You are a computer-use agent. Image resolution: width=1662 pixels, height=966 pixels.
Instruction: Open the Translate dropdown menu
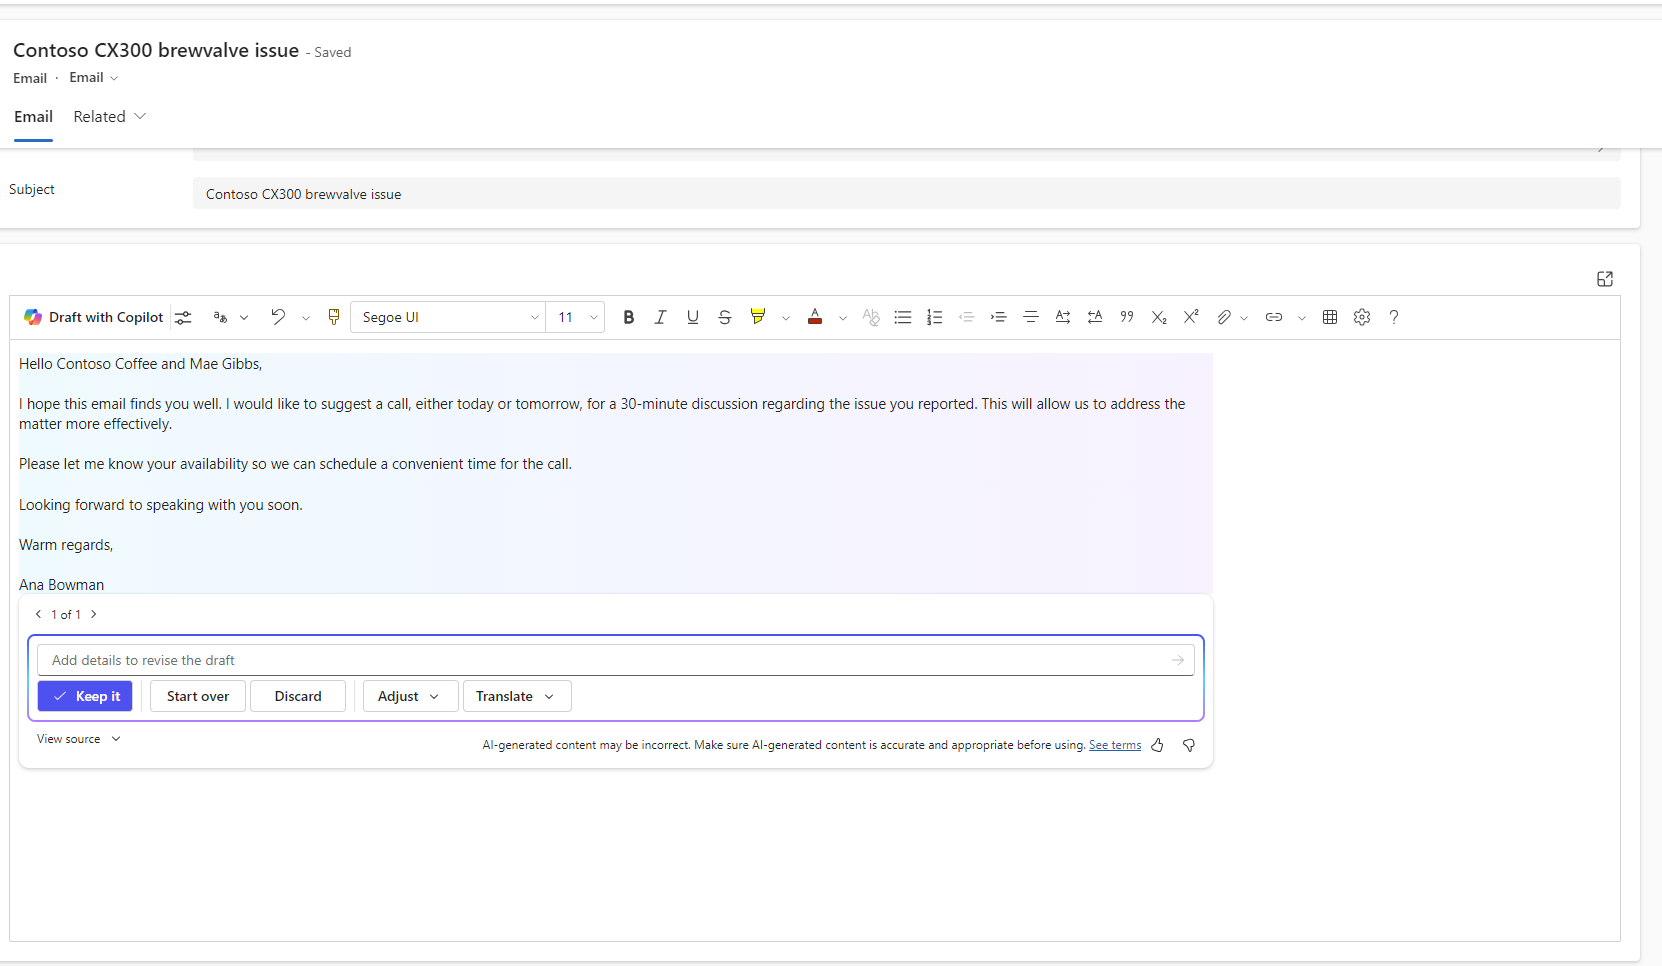click(x=517, y=696)
